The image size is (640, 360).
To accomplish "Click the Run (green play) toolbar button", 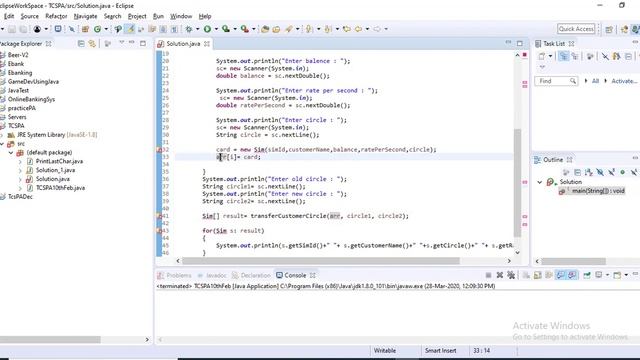I will point(207,29).
